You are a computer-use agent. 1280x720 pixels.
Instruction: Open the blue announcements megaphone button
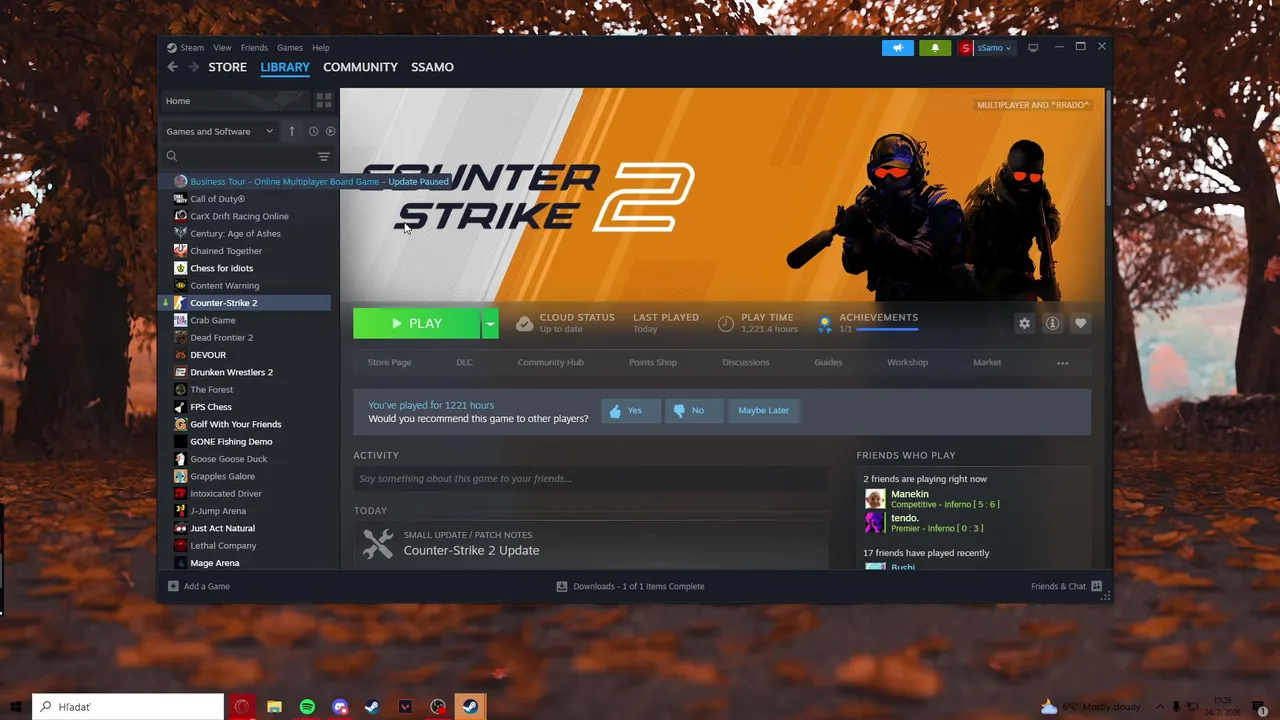898,47
